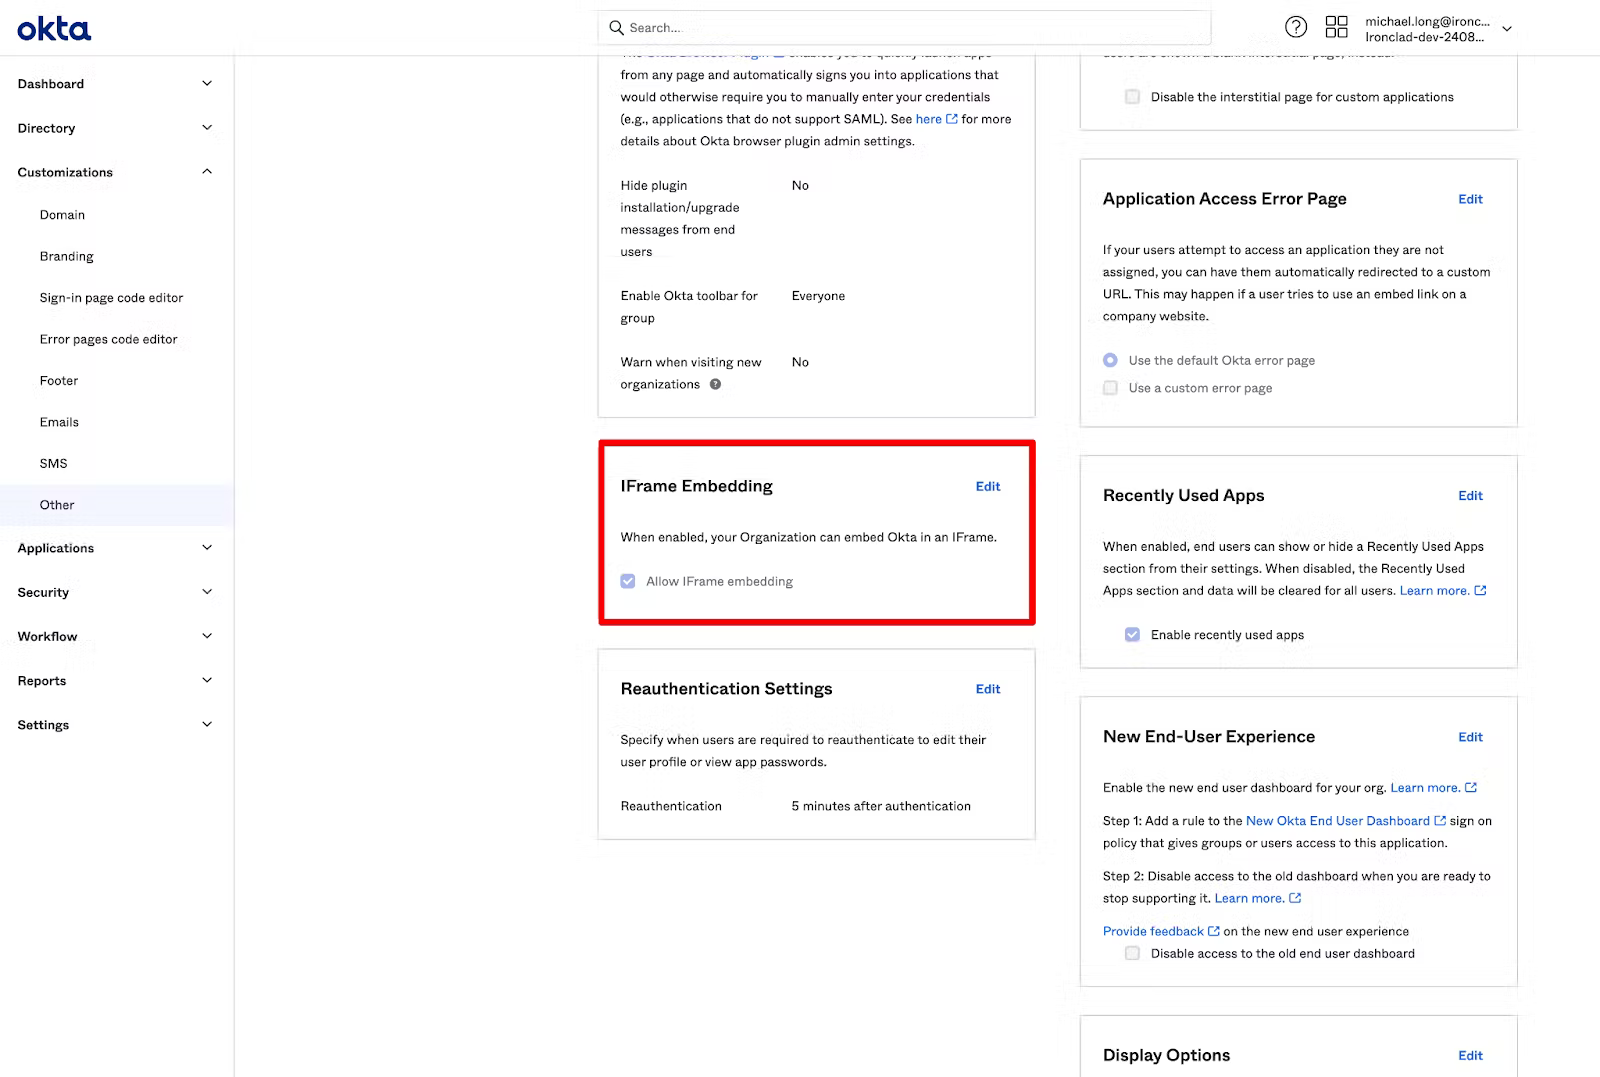Expand the Settings menu chevron

click(207, 725)
